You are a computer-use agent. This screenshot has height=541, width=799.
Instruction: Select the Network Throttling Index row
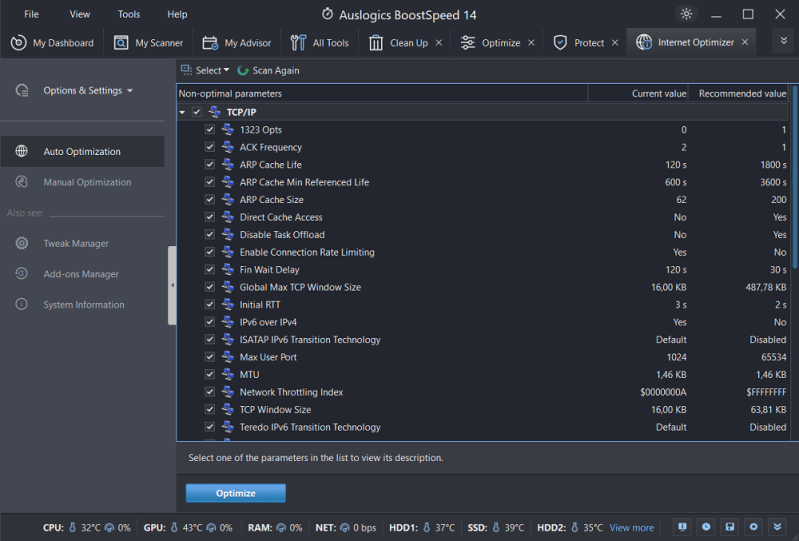(x=483, y=392)
